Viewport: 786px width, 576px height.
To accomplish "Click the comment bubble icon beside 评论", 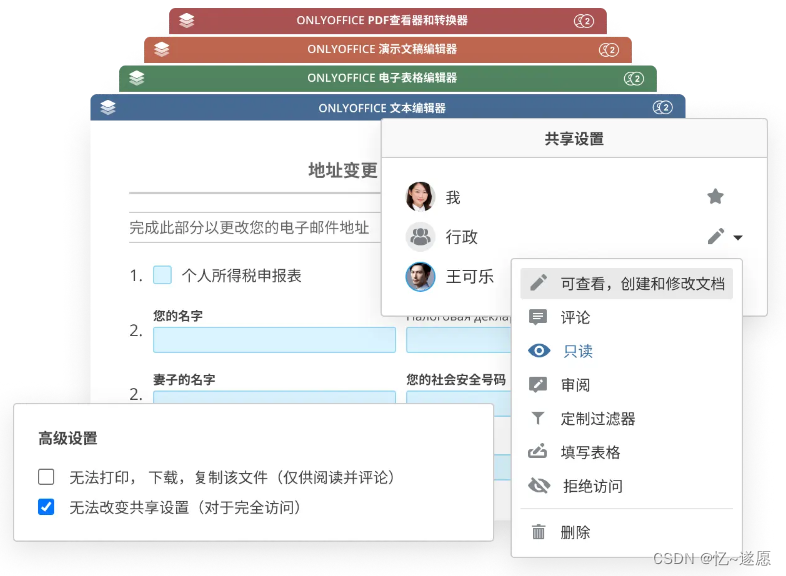I will [x=538, y=317].
